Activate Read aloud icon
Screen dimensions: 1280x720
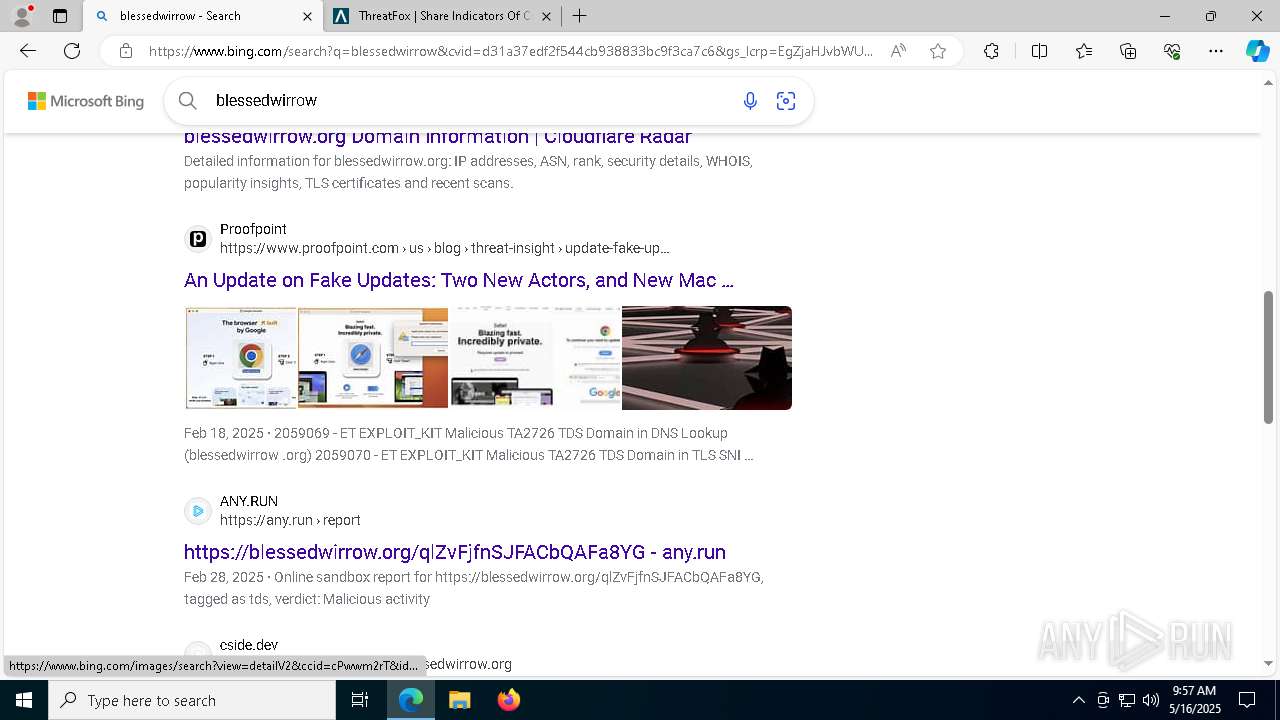pyautogui.click(x=898, y=51)
